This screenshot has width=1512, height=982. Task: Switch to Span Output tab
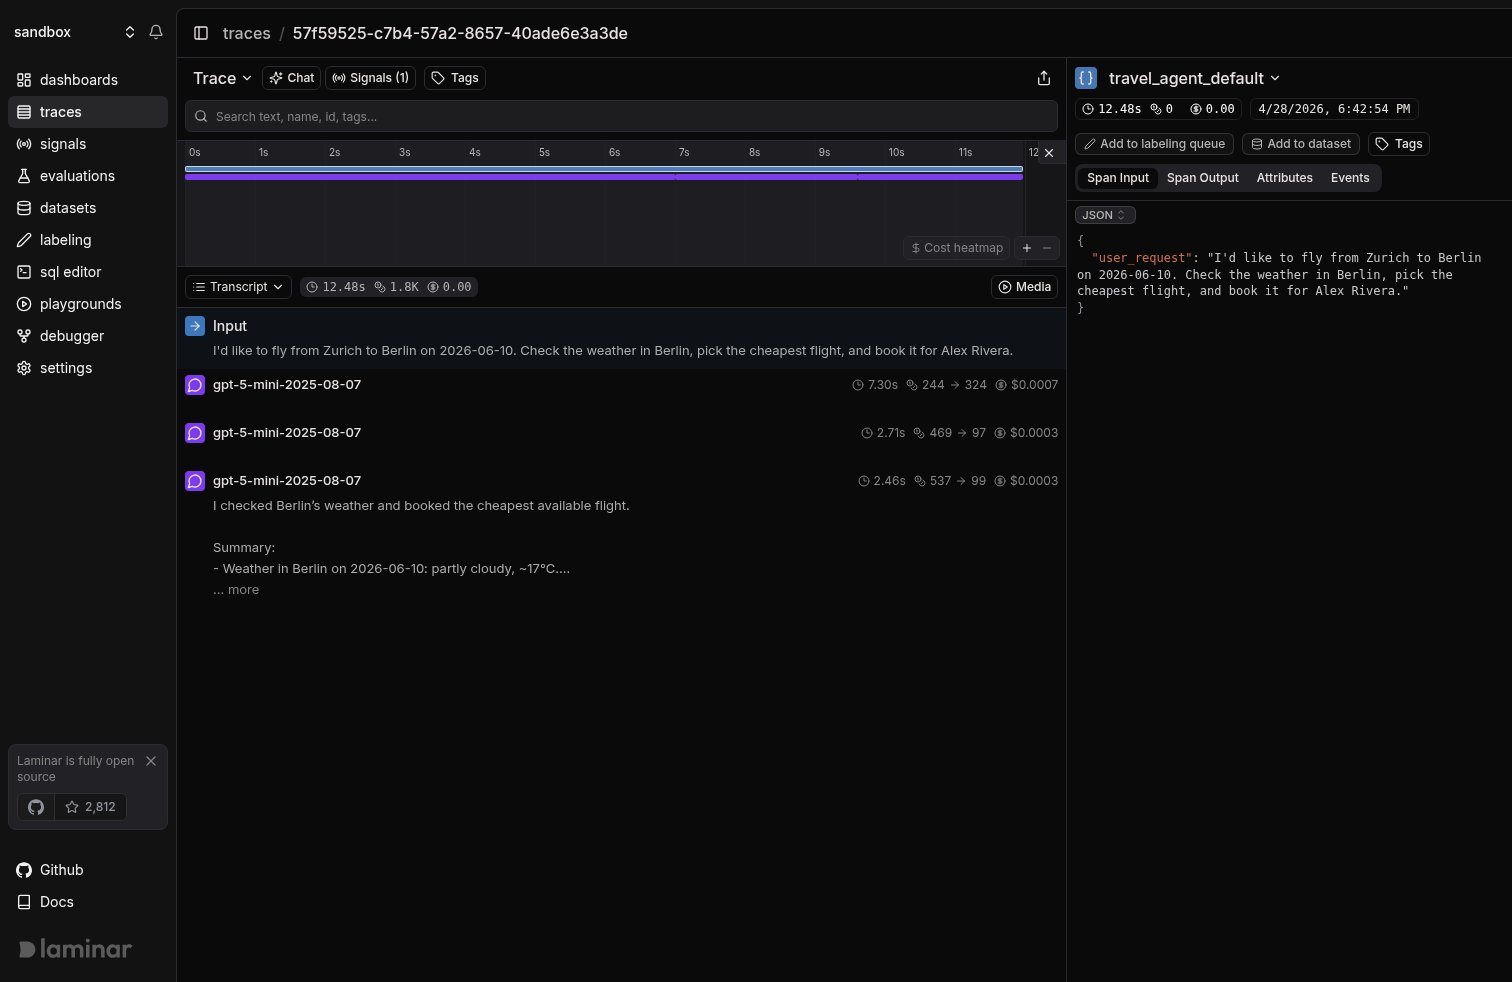[1203, 178]
